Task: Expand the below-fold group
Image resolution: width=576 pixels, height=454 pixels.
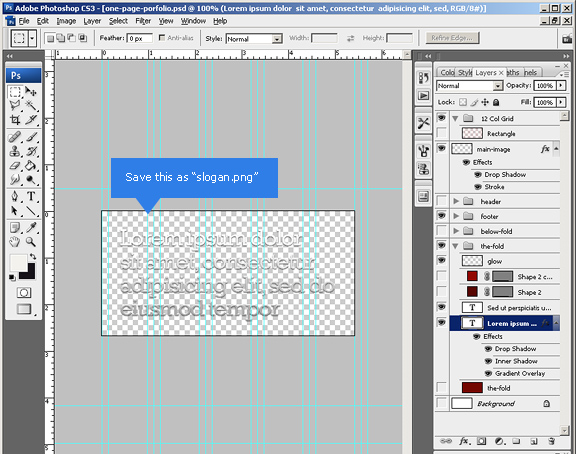Action: click(x=456, y=231)
